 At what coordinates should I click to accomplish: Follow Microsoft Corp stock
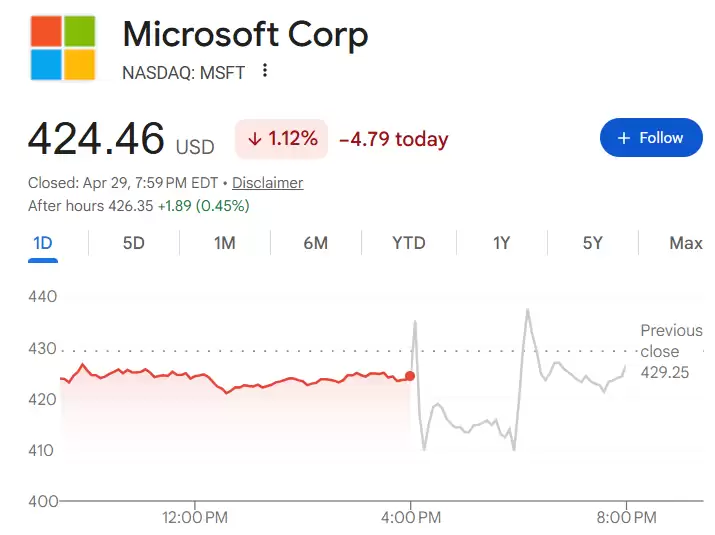(651, 138)
